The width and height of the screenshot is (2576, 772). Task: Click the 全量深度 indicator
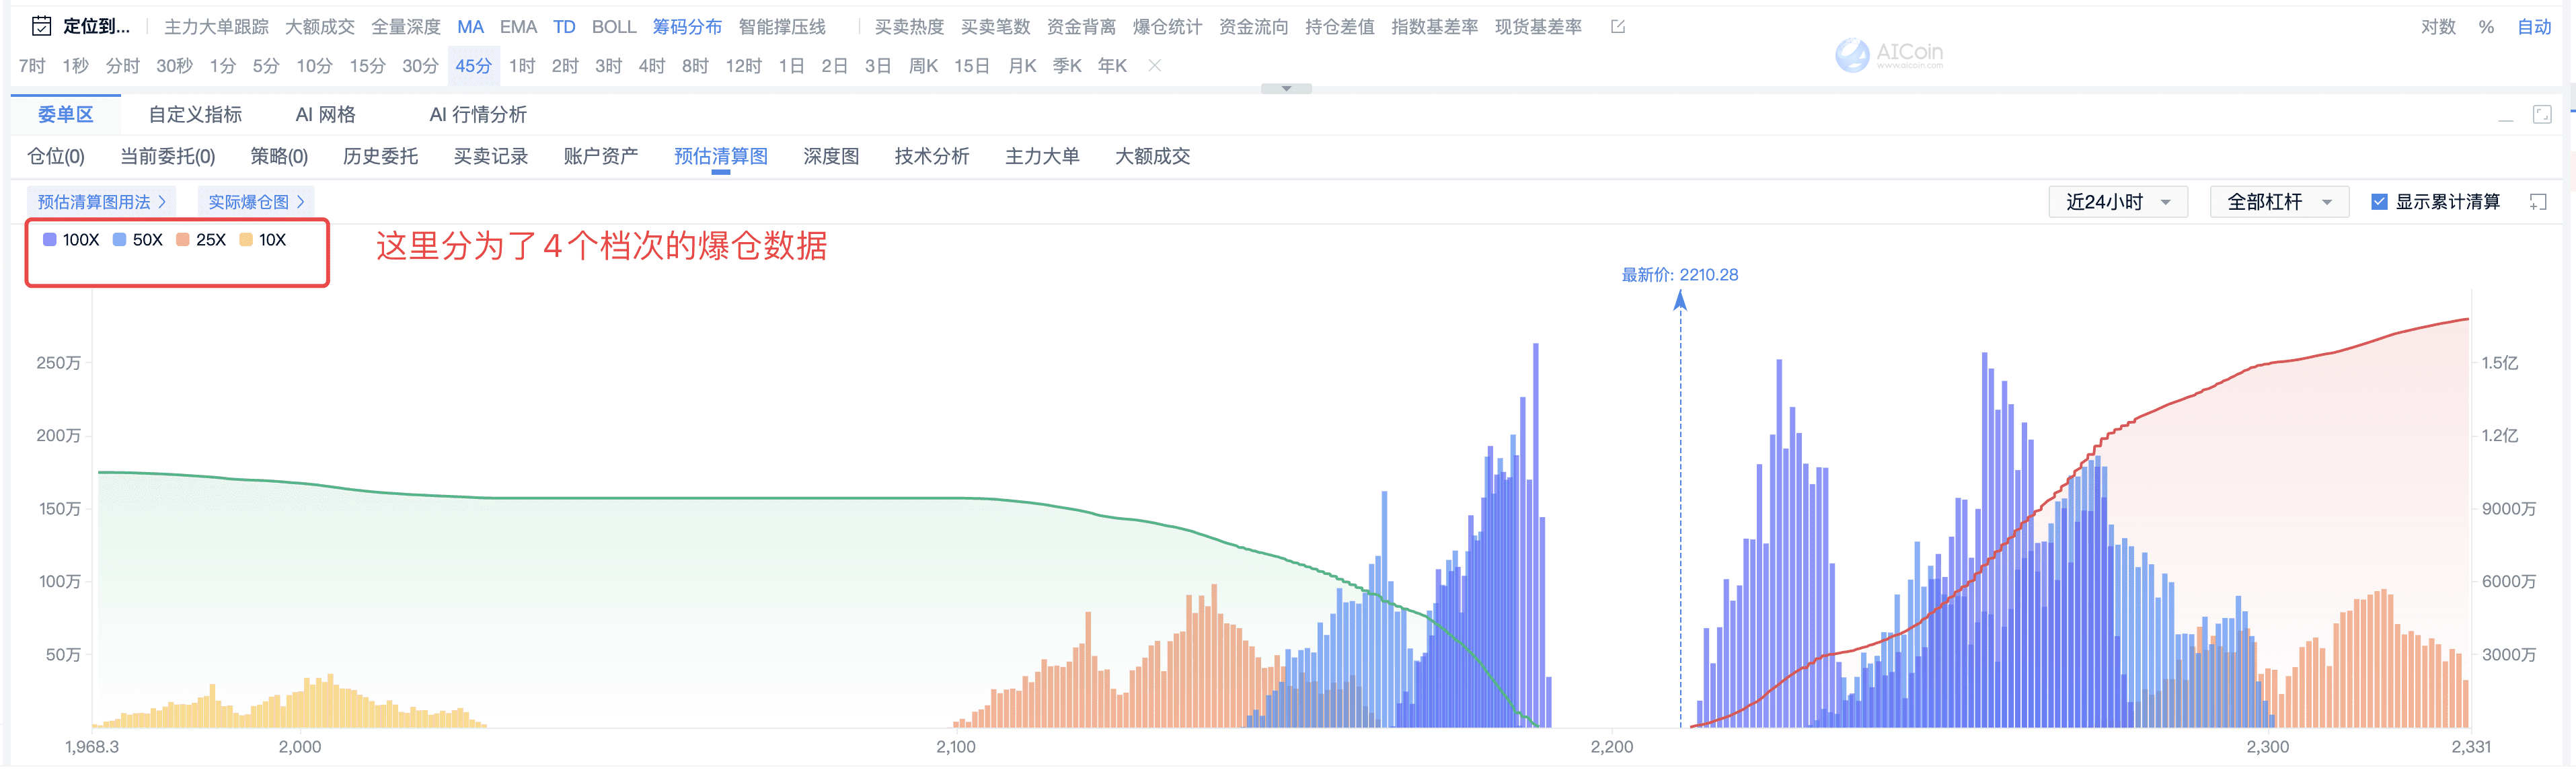coord(406,27)
